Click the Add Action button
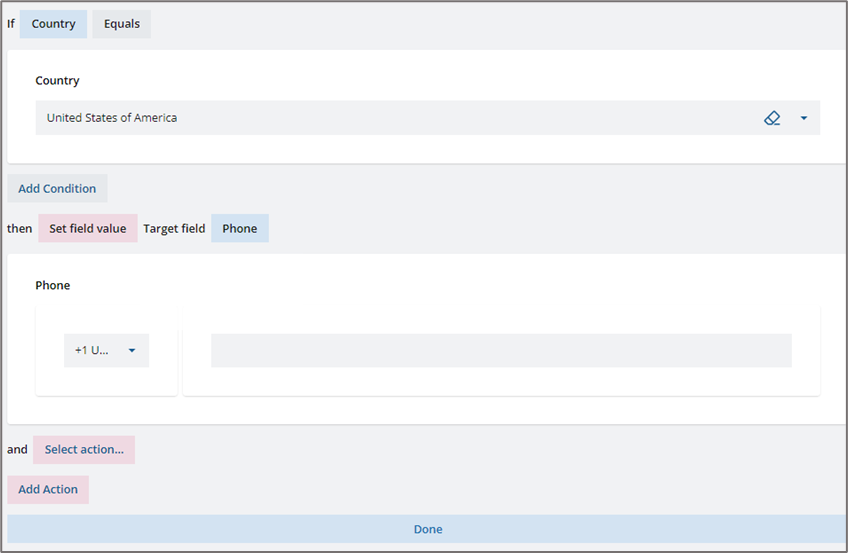The width and height of the screenshot is (848, 553). point(48,489)
